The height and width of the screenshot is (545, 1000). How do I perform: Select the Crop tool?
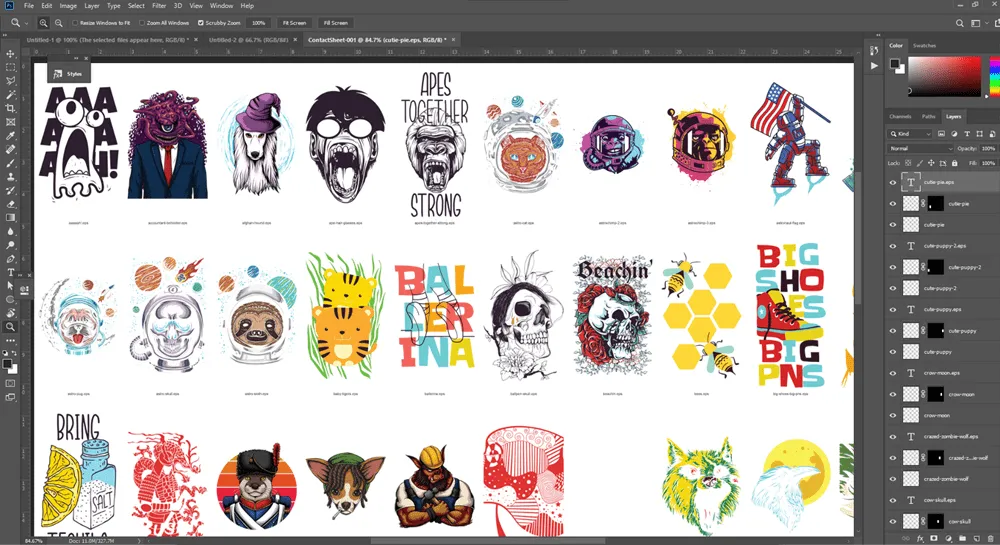point(10,108)
